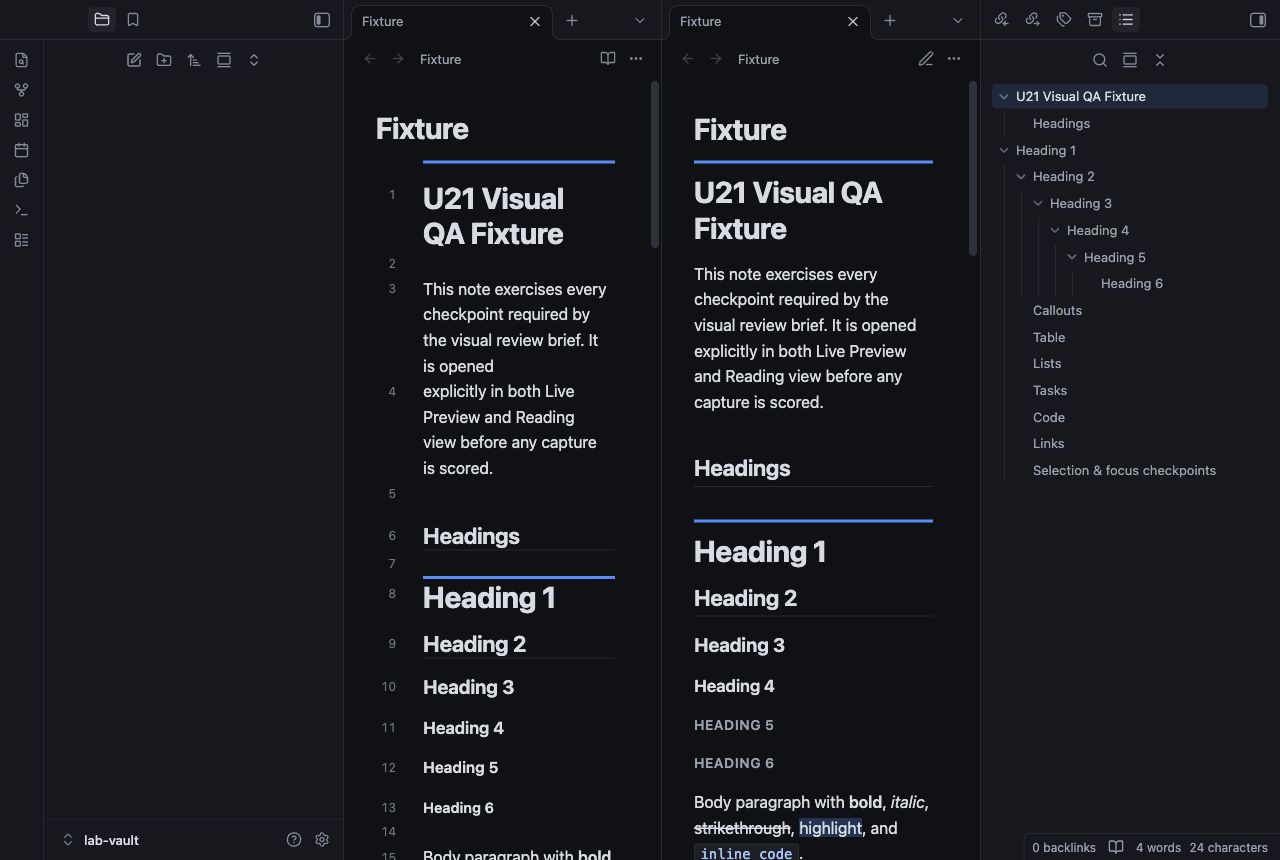Navigate back in the right Fixture pane
This screenshot has height=860, width=1280.
[688, 59]
